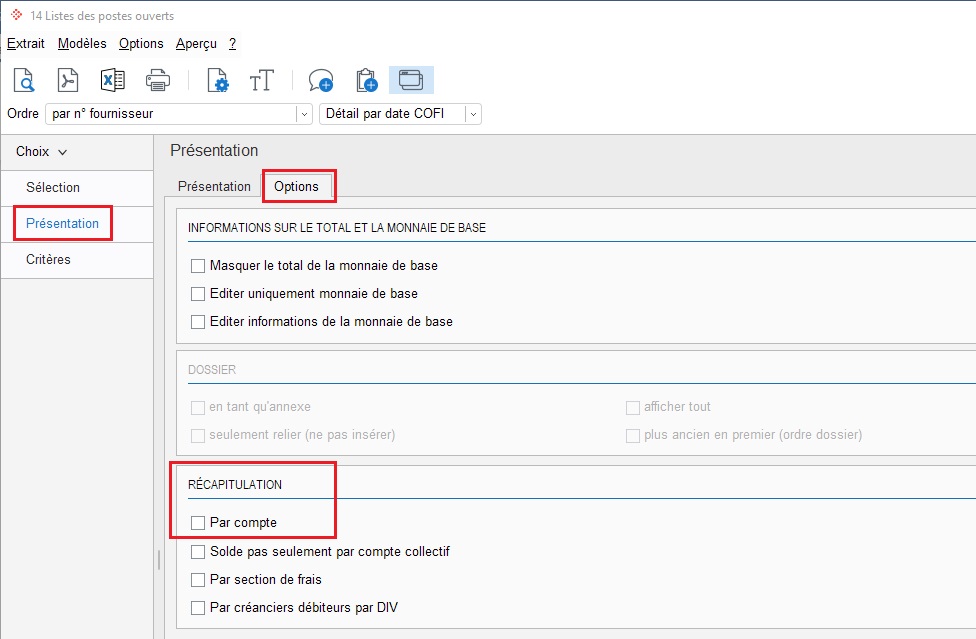976x639 pixels.
Task: Add a comment with the speech bubble icon
Action: pos(321,80)
